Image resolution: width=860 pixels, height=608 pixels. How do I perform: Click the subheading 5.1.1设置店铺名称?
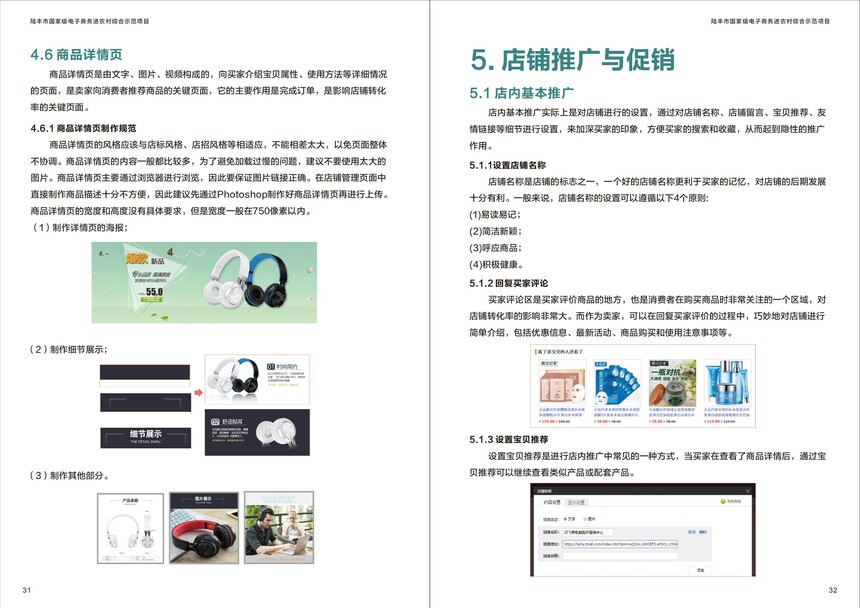point(507,165)
